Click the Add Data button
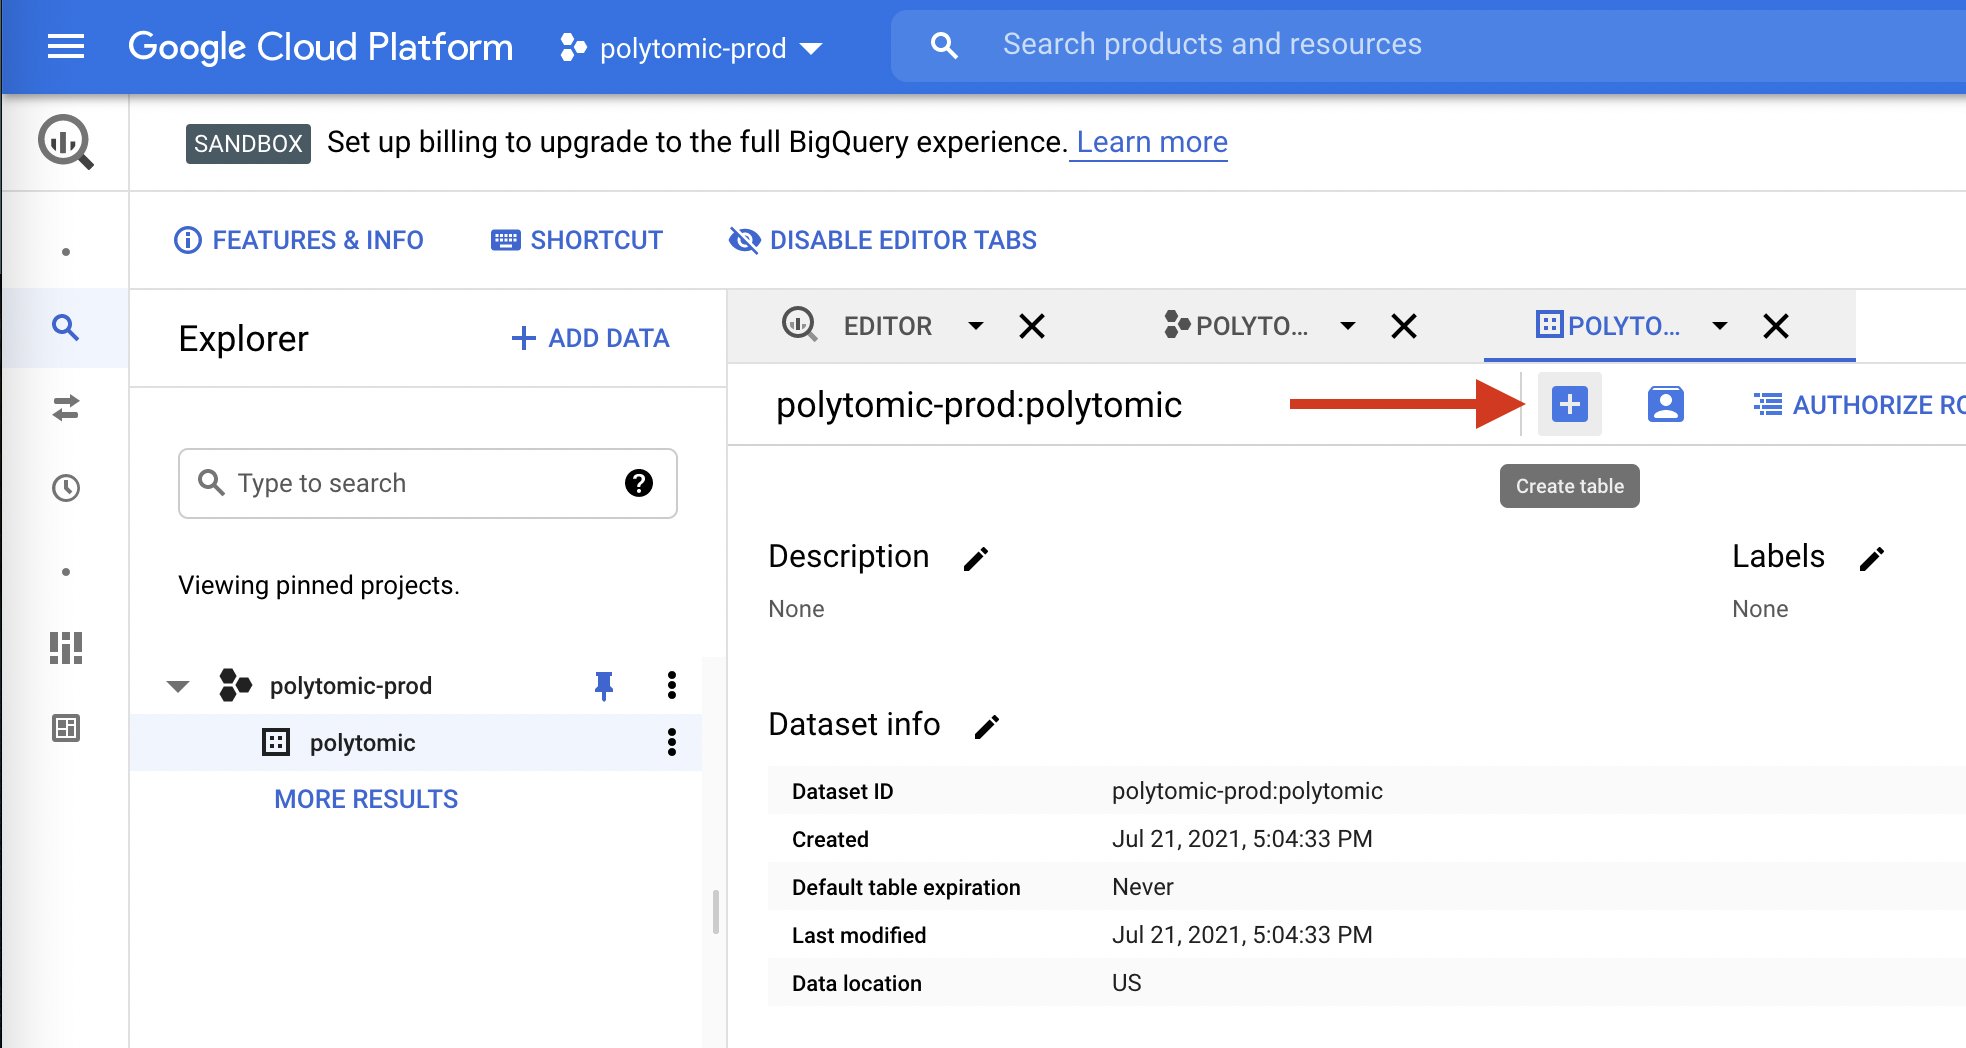The image size is (1966, 1048). point(591,338)
